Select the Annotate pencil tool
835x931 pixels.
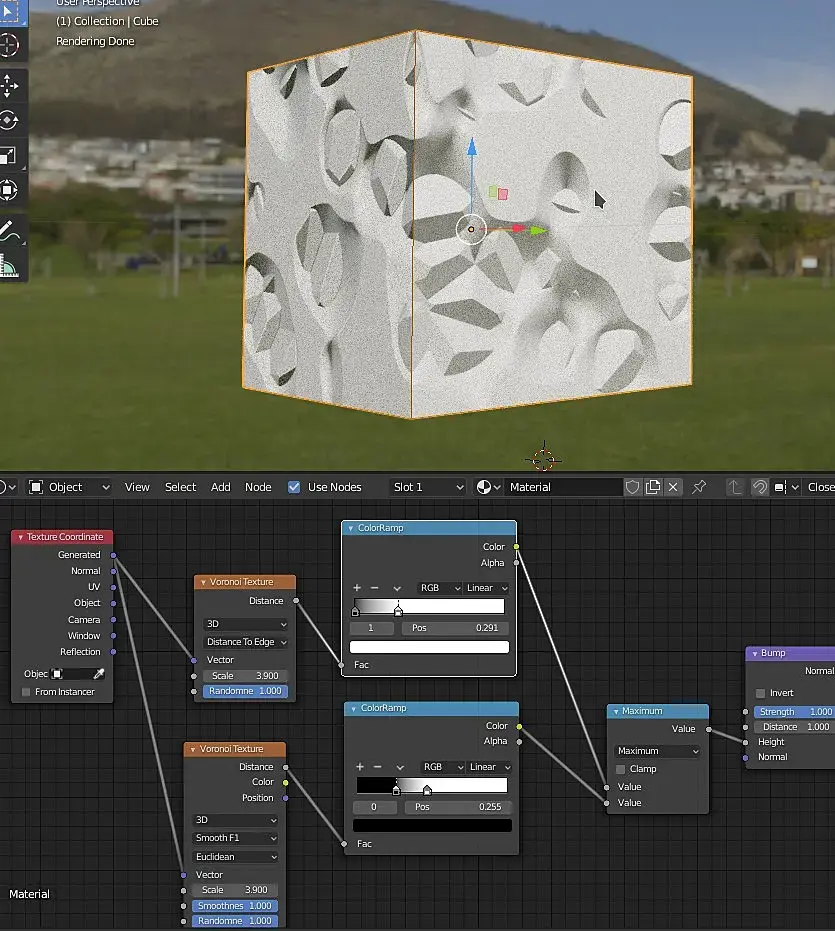(9, 230)
